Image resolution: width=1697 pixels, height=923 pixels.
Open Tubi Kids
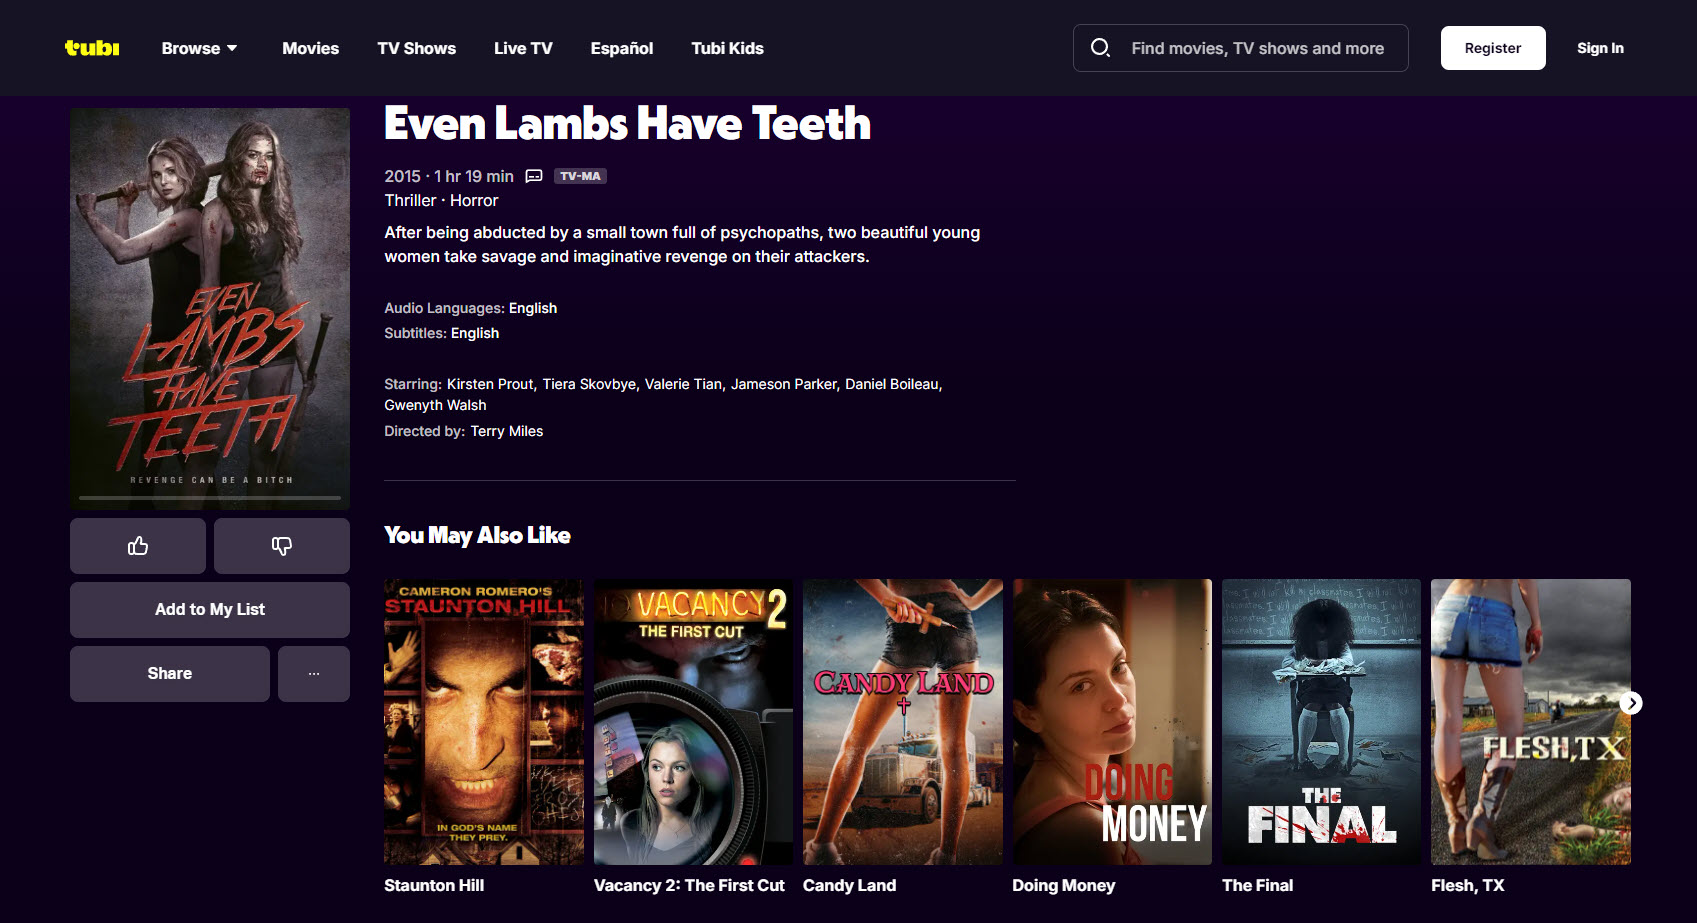click(x=727, y=48)
